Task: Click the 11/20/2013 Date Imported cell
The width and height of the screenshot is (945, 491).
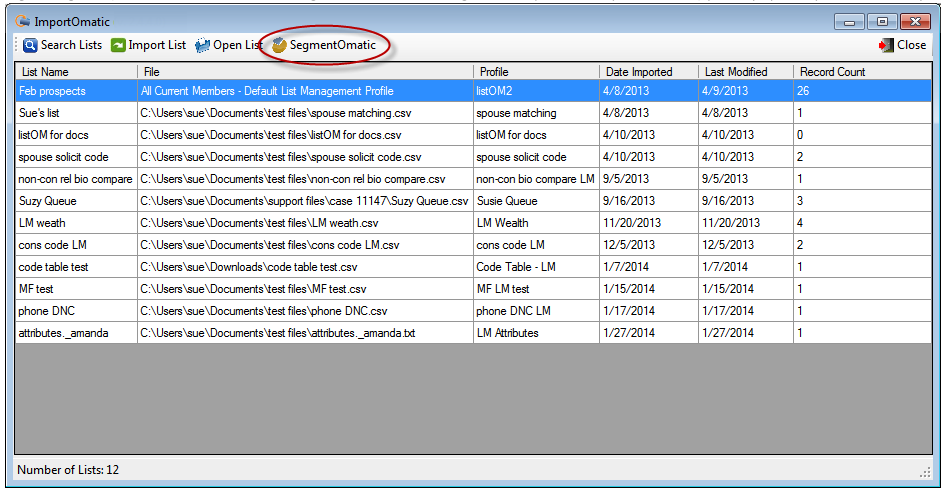Action: coord(649,223)
